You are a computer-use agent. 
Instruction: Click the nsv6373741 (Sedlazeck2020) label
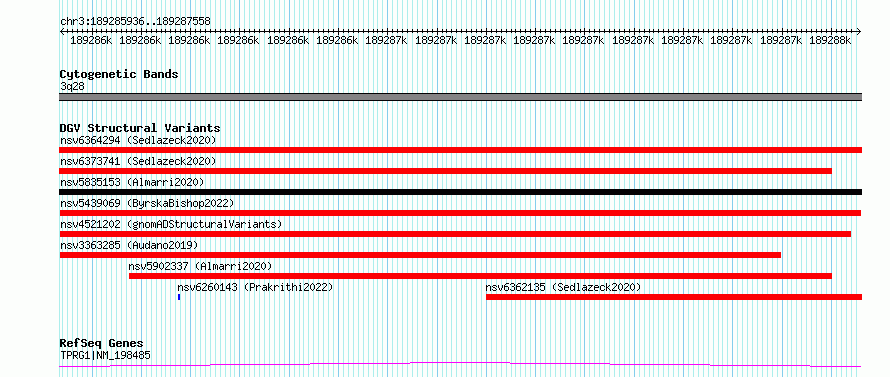point(138,161)
